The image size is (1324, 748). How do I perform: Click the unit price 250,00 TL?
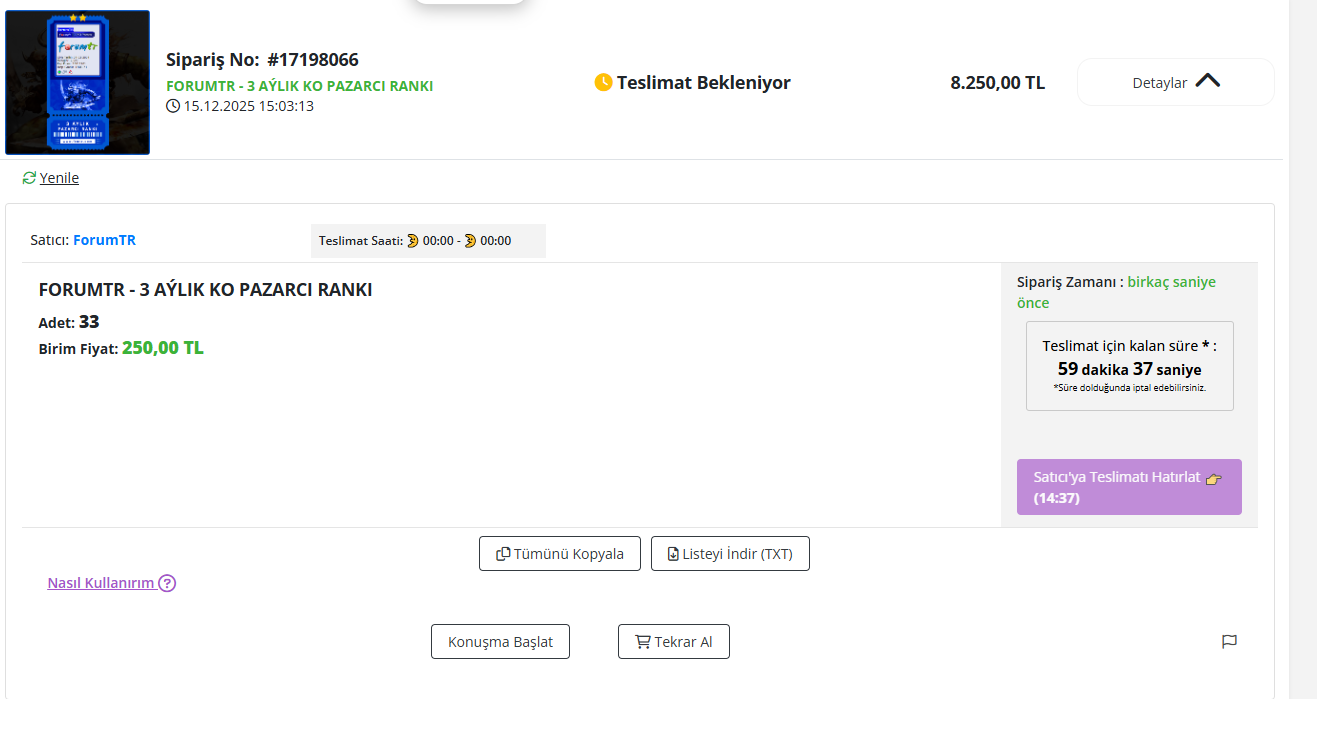pos(163,348)
